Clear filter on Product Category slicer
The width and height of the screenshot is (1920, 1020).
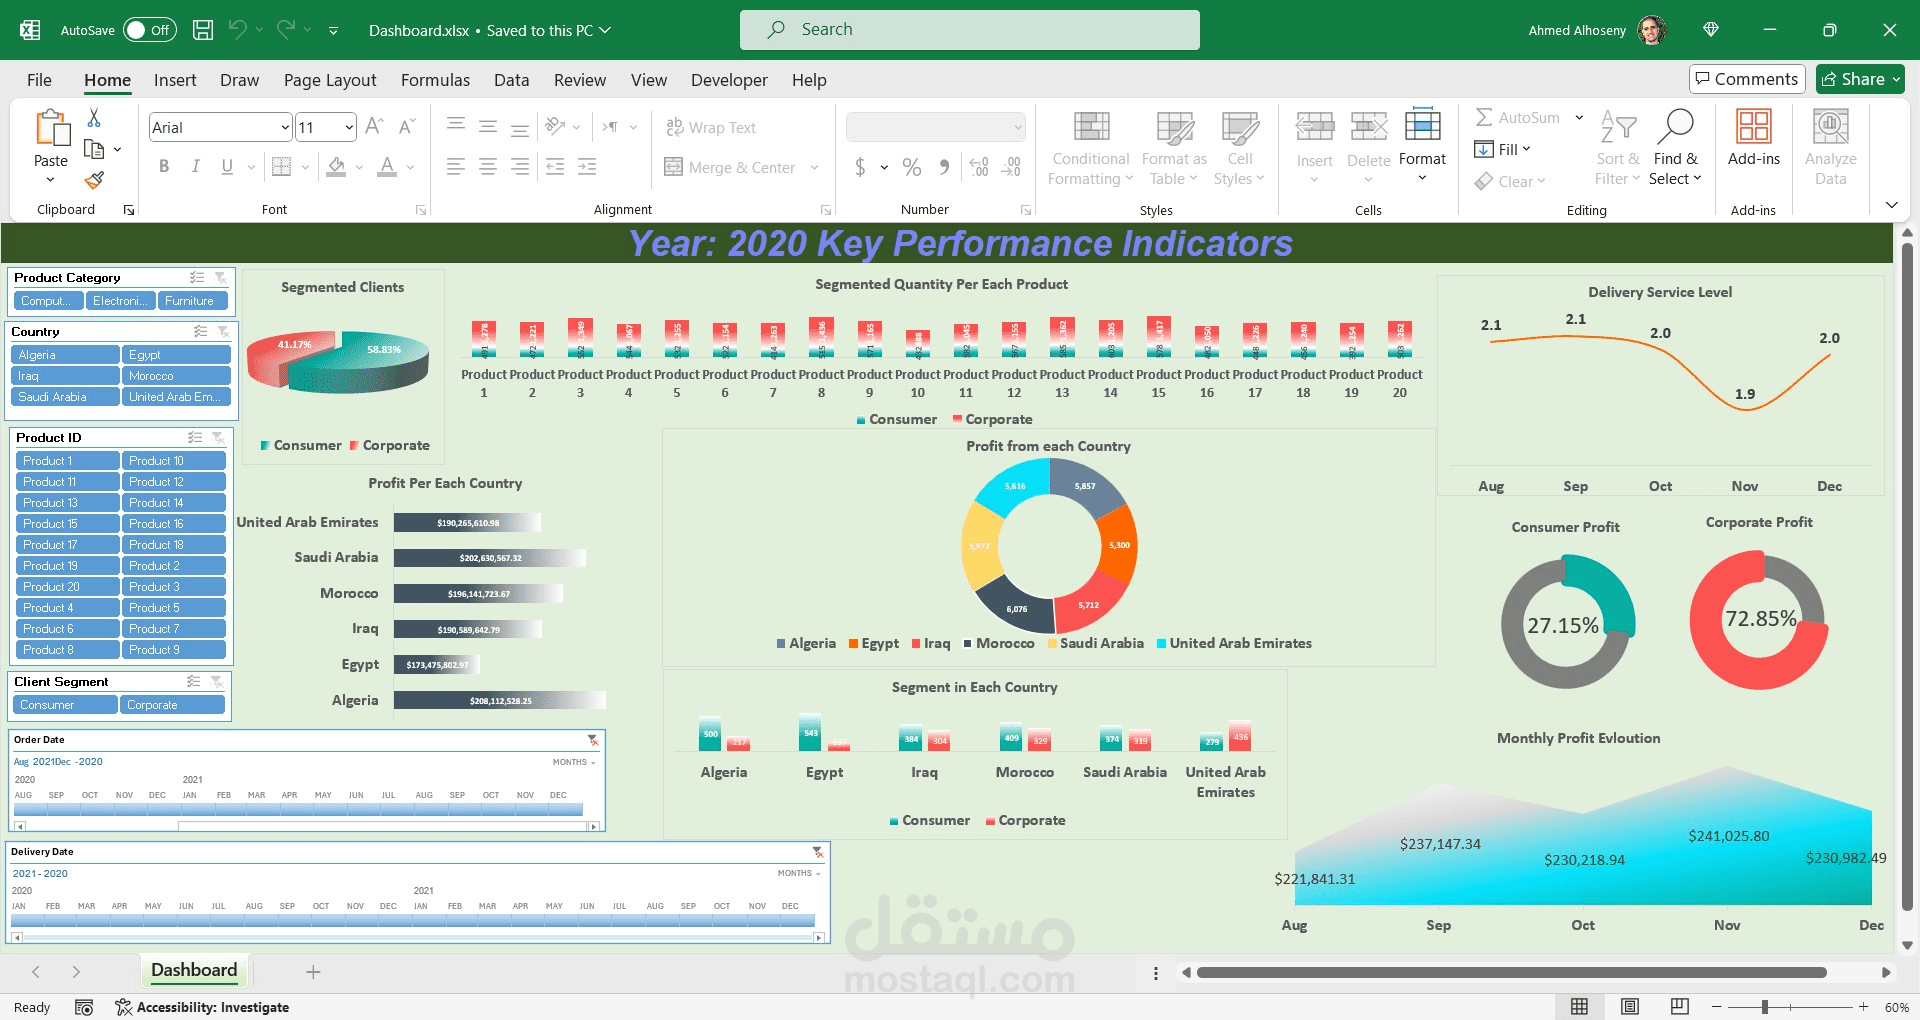221,278
